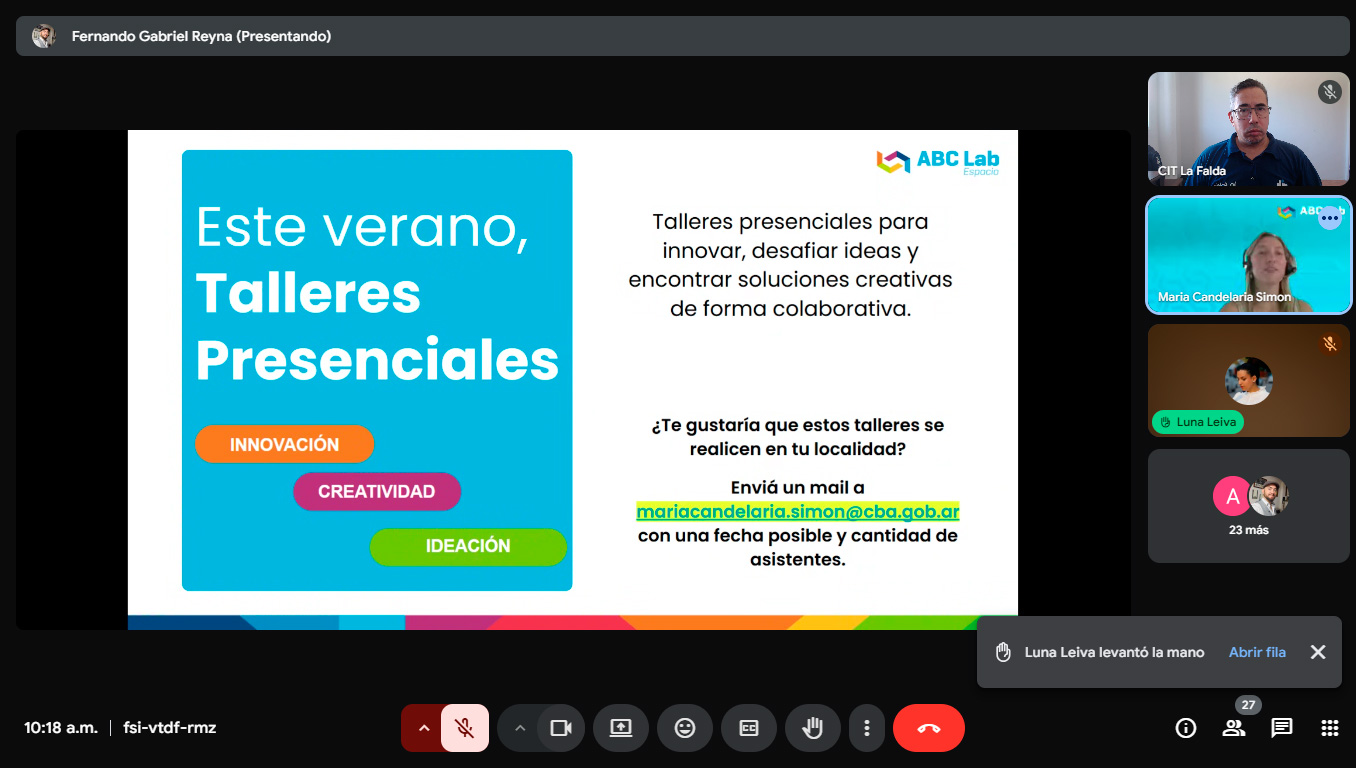This screenshot has height=768, width=1356.
Task: Expand video settings arrow beside camera
Action: click(519, 728)
